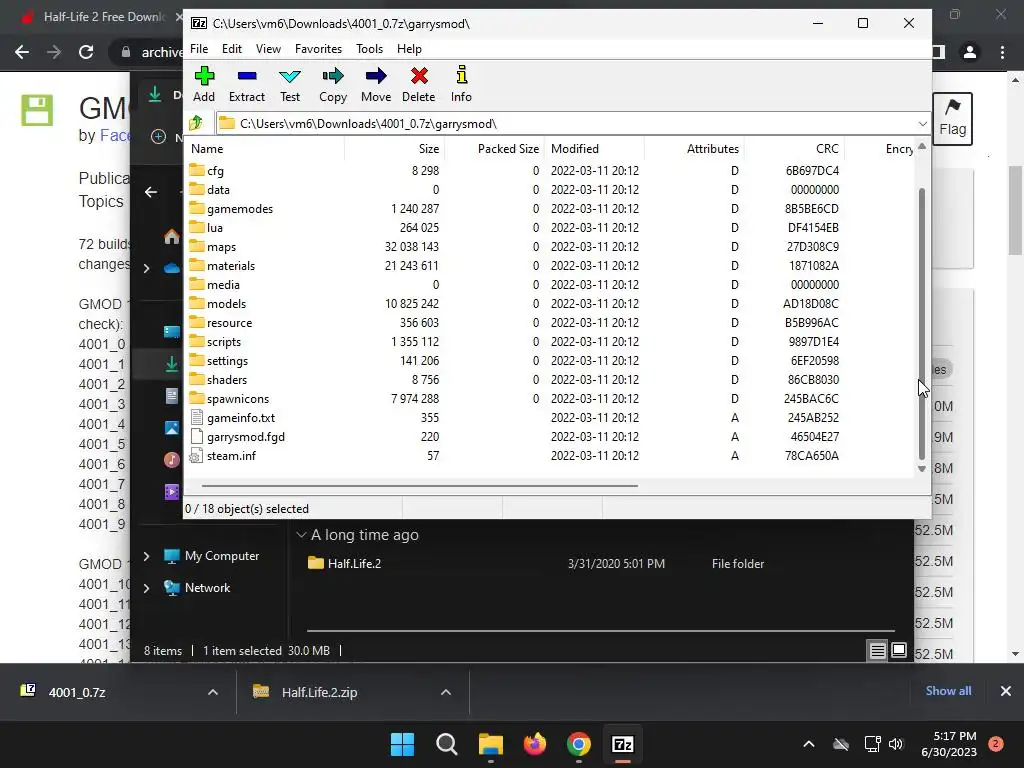
Task: Click the 7-Zip taskbar icon
Action: [x=622, y=744]
